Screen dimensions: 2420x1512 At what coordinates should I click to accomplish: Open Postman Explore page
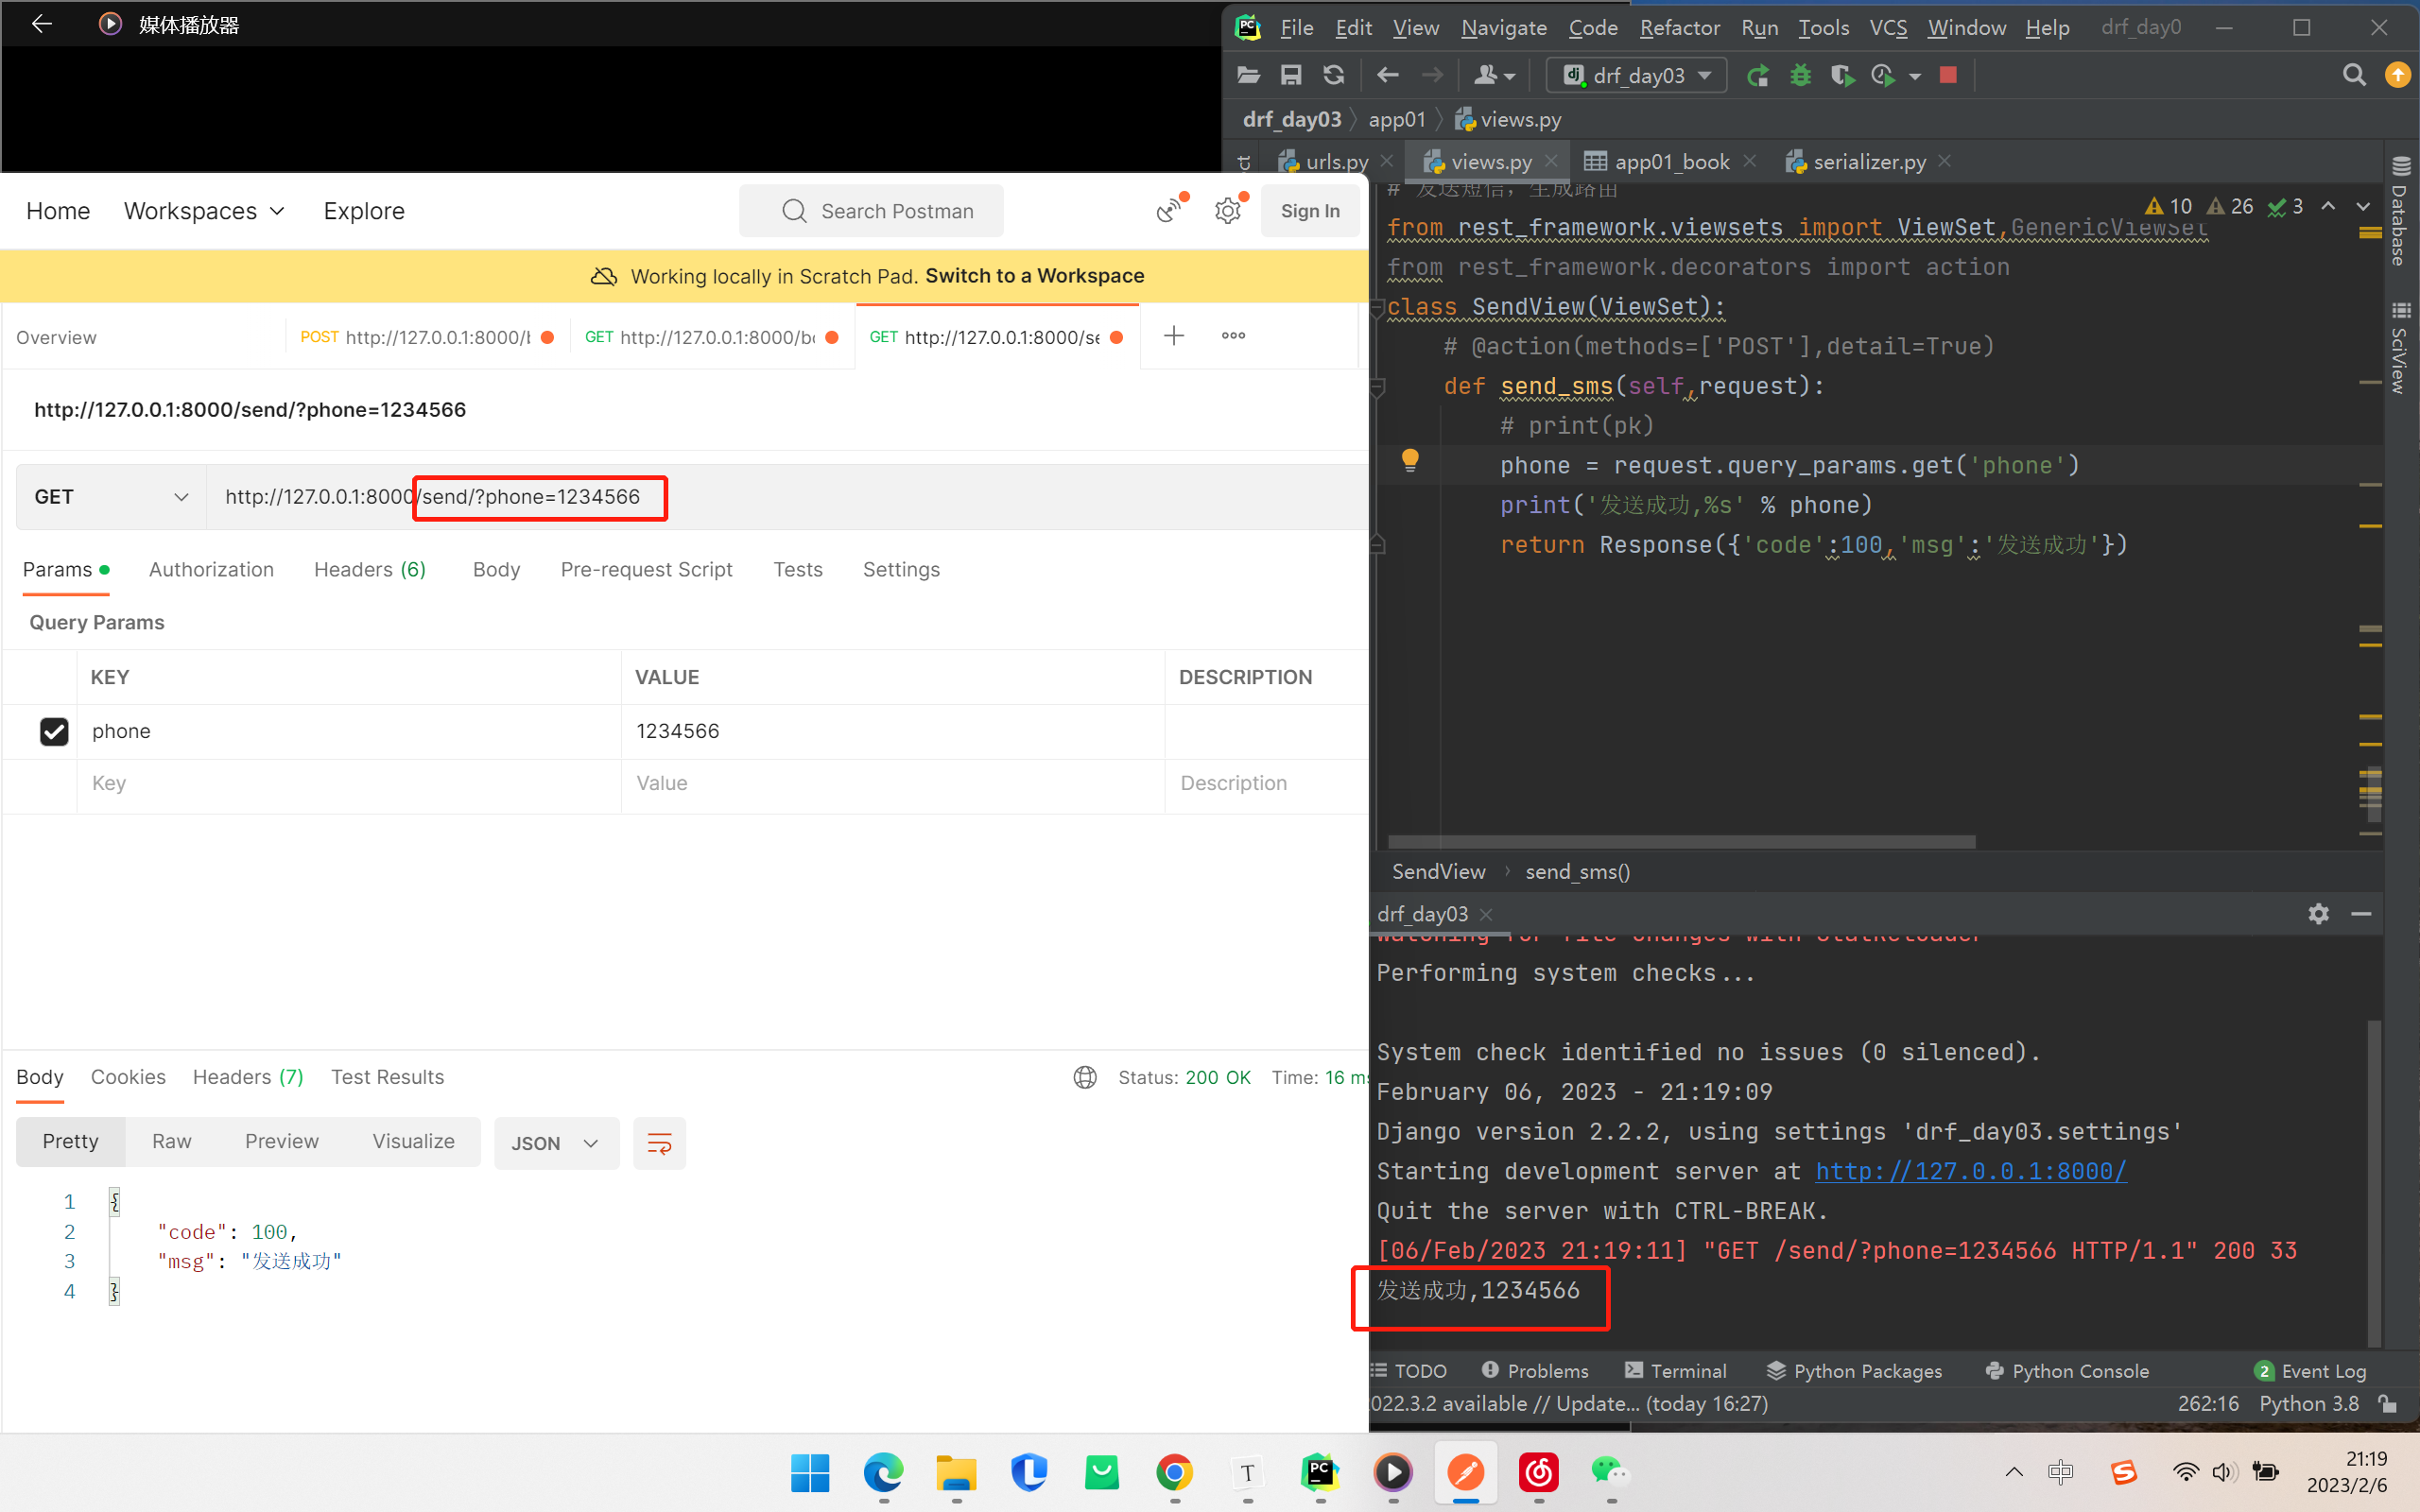[364, 211]
